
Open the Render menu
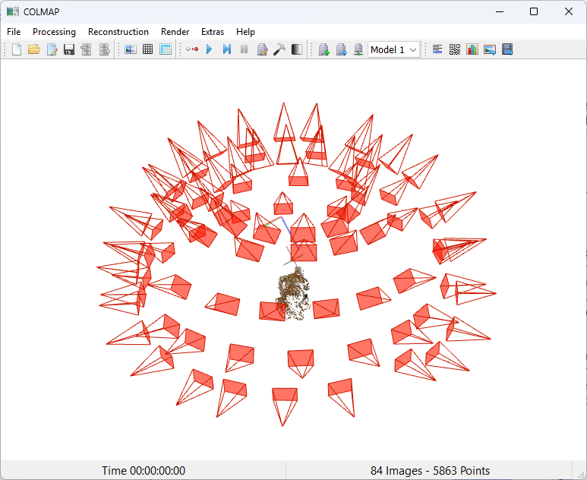coord(175,32)
